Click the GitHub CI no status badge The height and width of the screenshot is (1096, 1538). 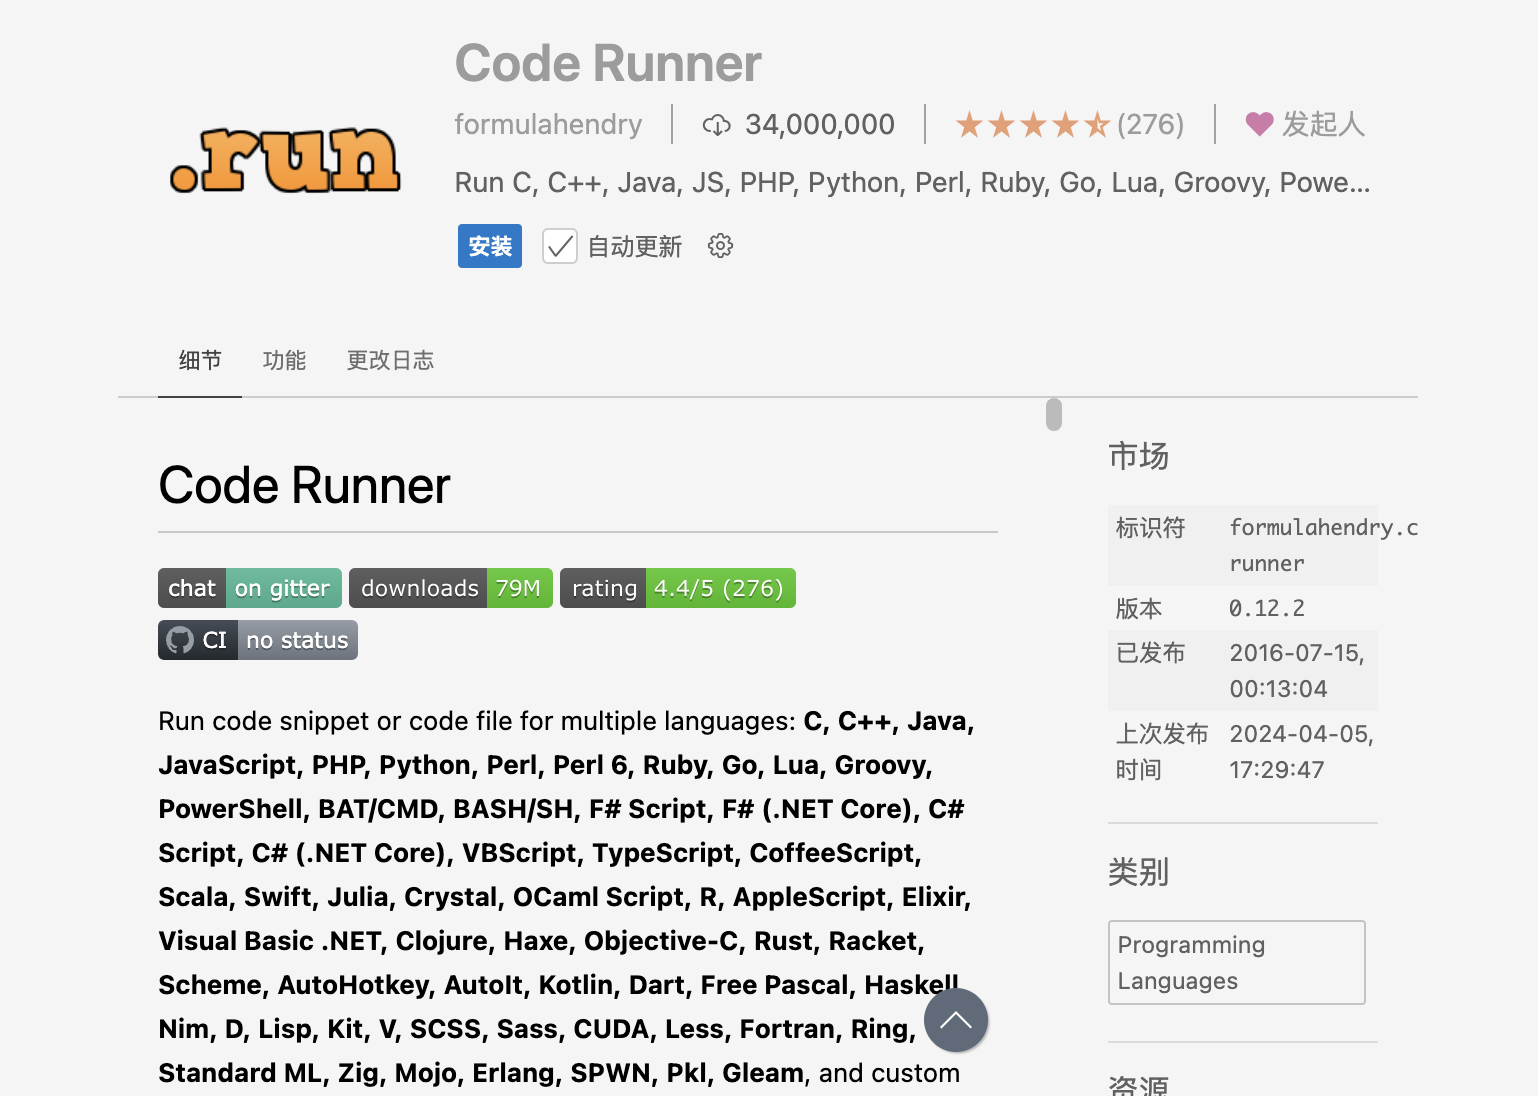[x=258, y=640]
